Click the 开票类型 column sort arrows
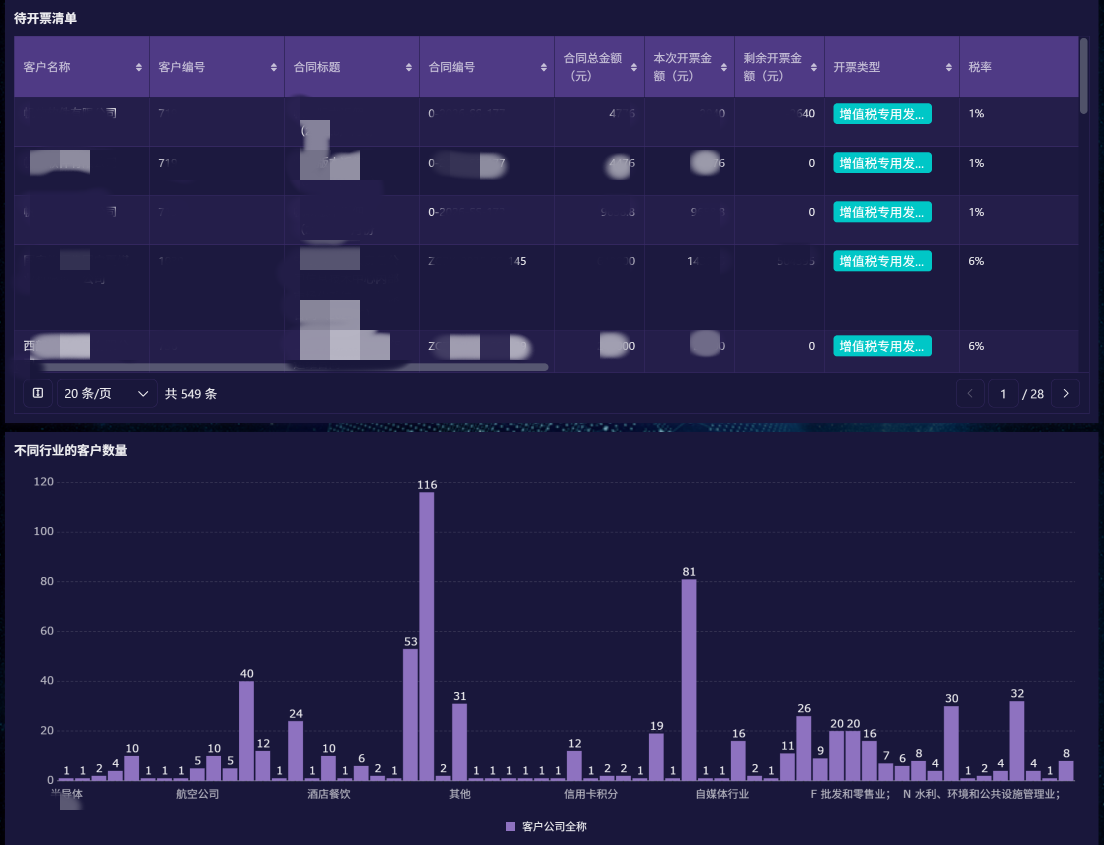This screenshot has height=845, width=1104. click(x=949, y=68)
